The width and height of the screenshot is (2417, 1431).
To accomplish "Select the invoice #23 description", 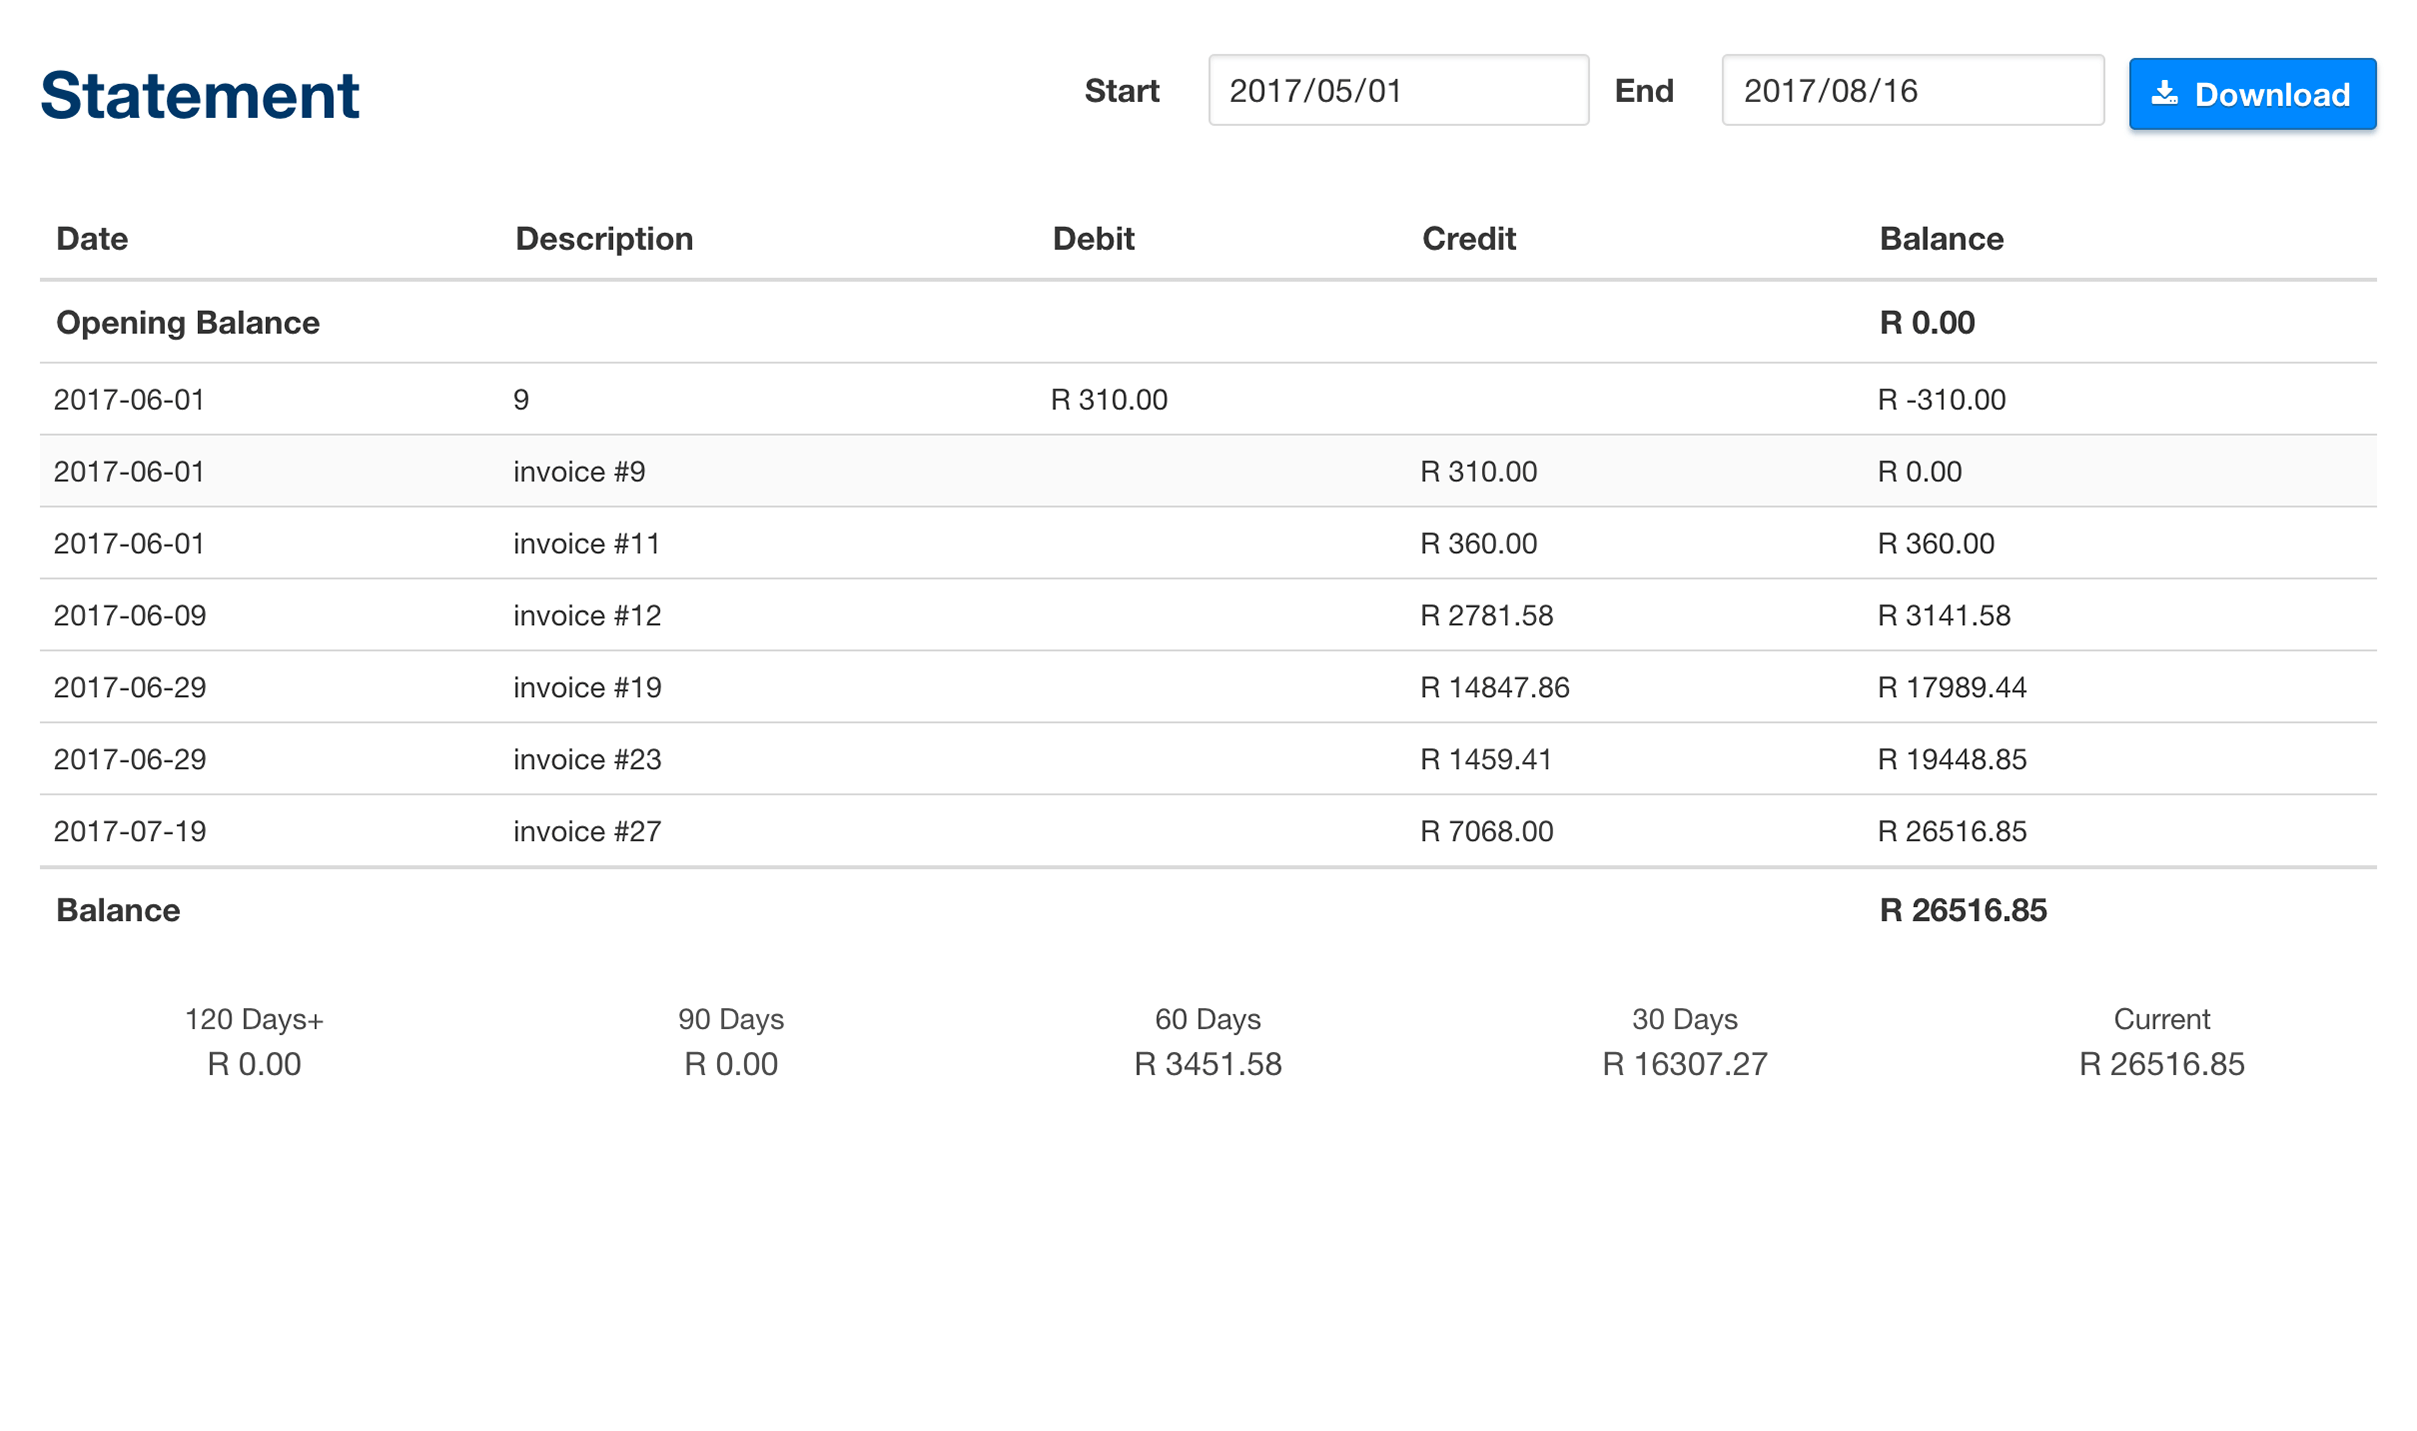I will tap(588, 760).
